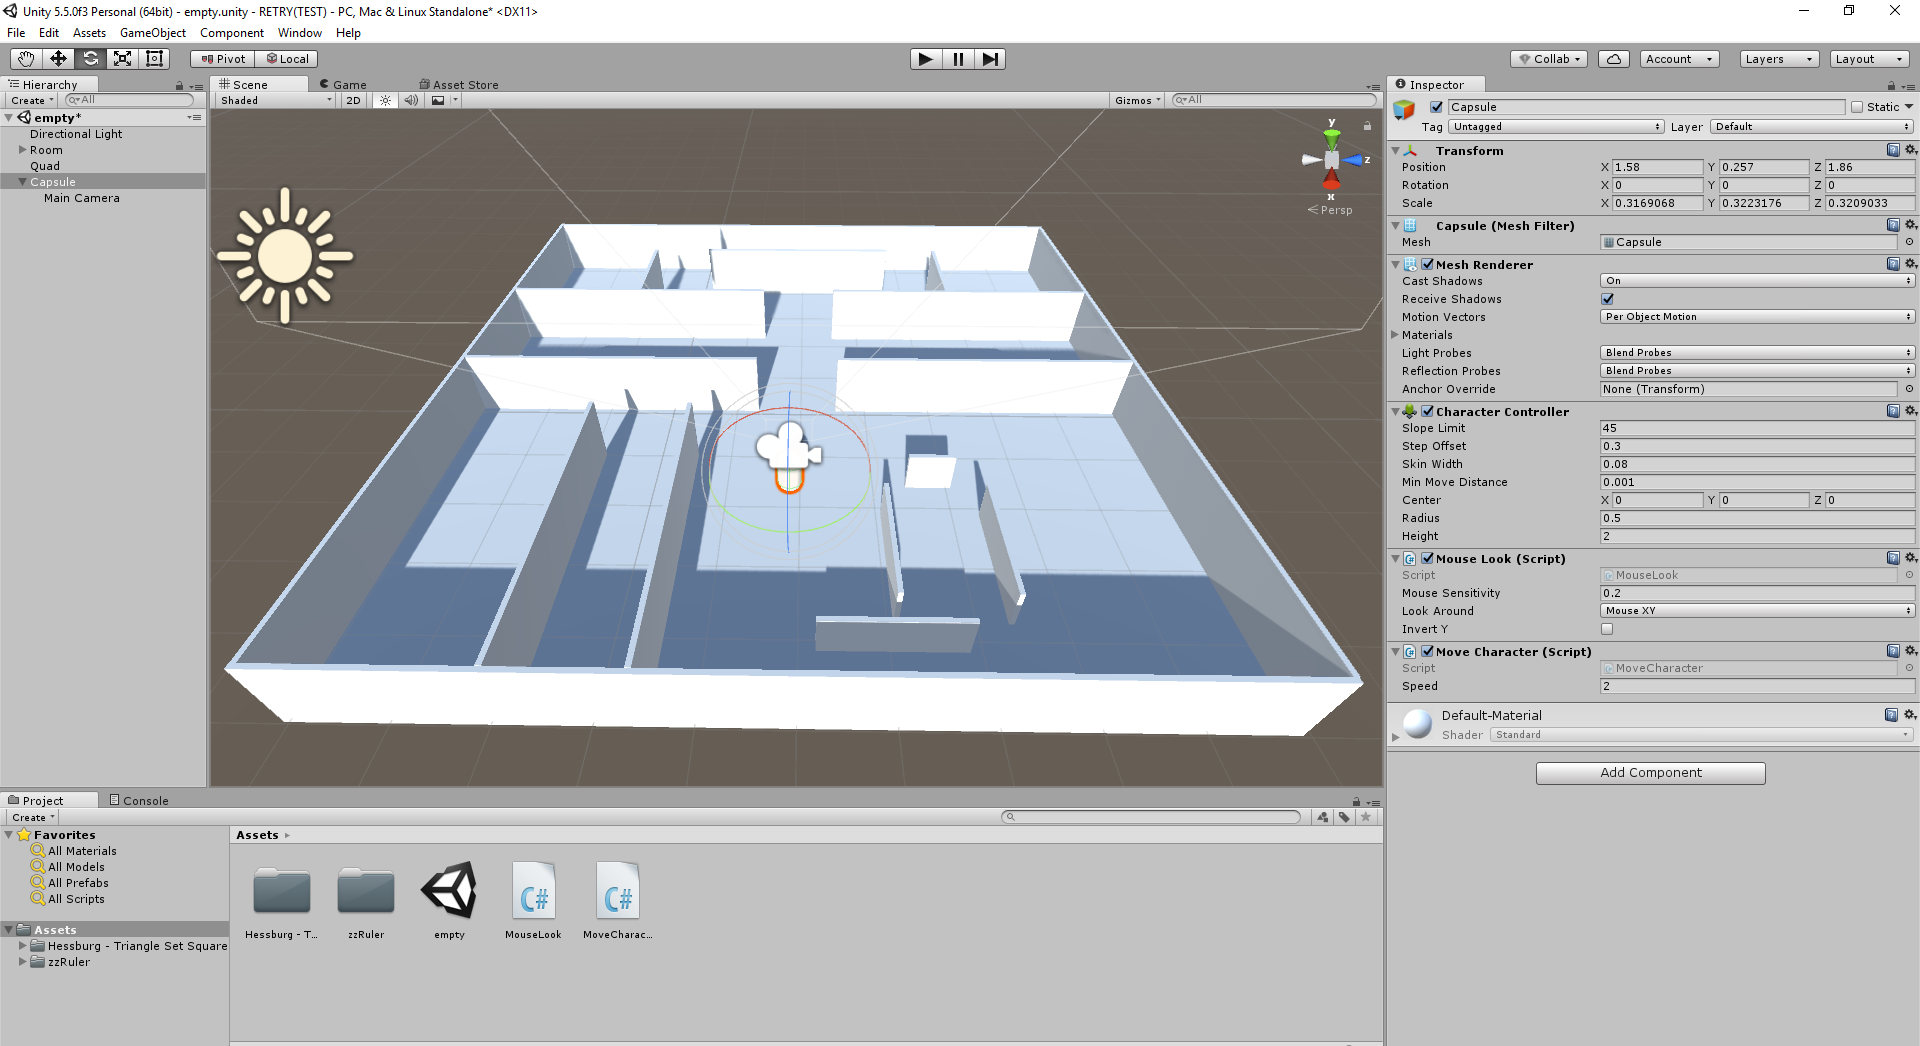The width and height of the screenshot is (1920, 1046).
Task: Disable the Mesh Renderer component checkbox
Action: point(1427,265)
